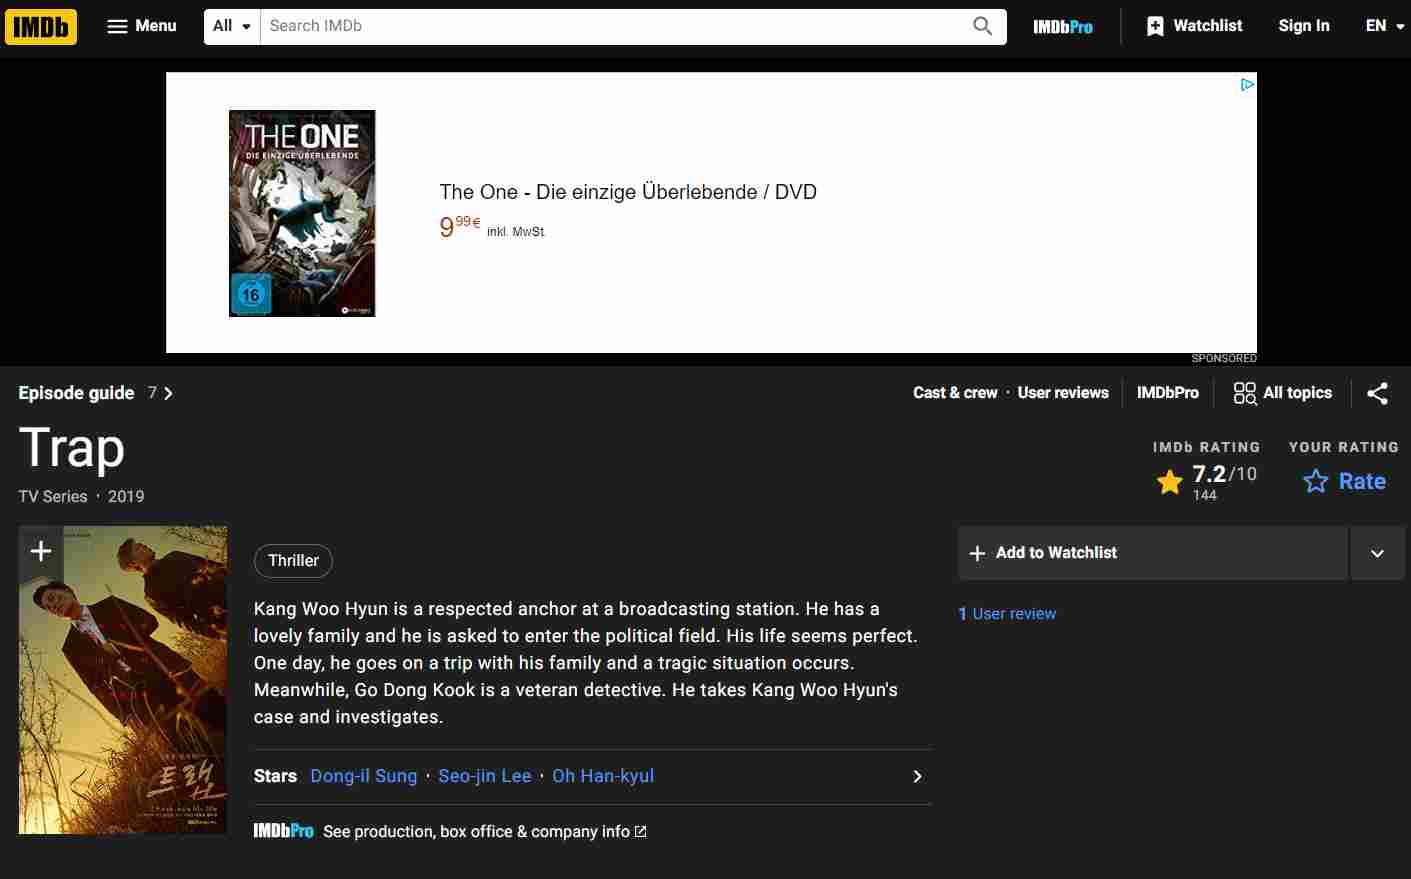Change language with the EN dropdown
The width and height of the screenshot is (1411, 879).
pos(1384,26)
